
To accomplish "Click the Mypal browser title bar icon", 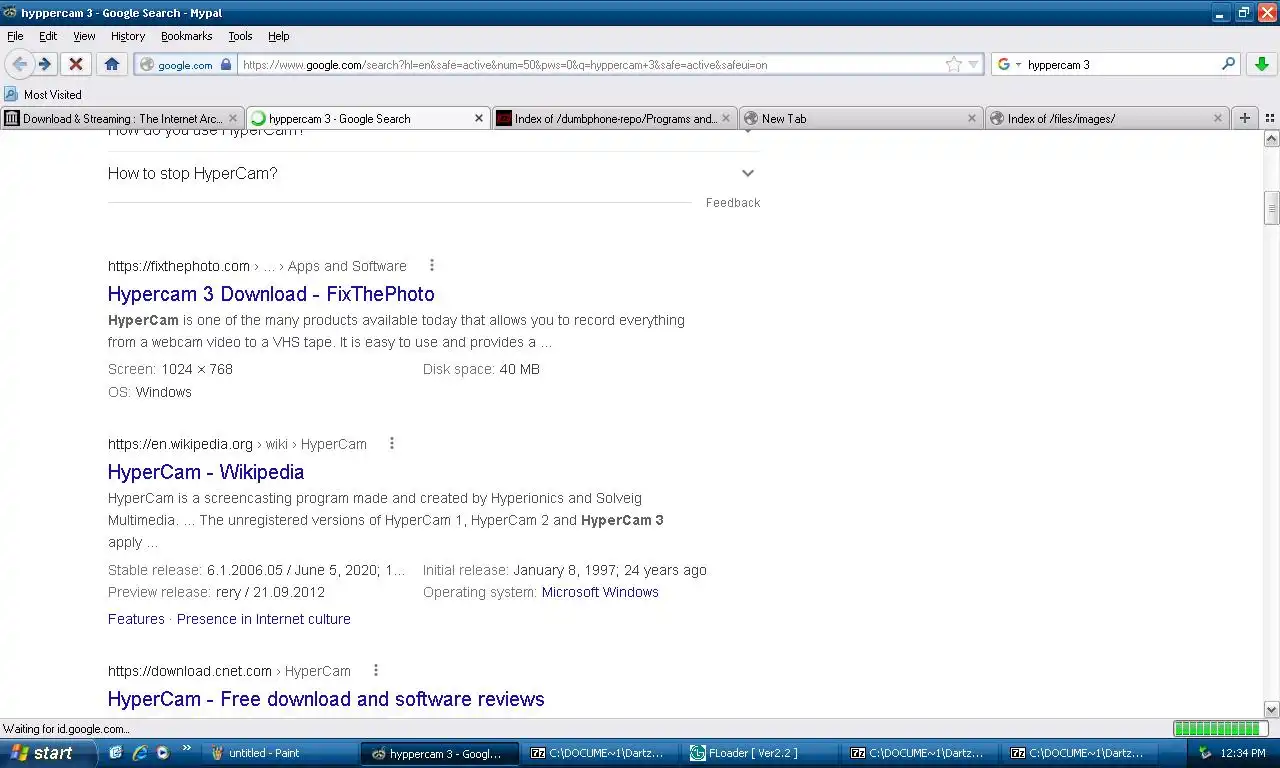I will [9, 13].
